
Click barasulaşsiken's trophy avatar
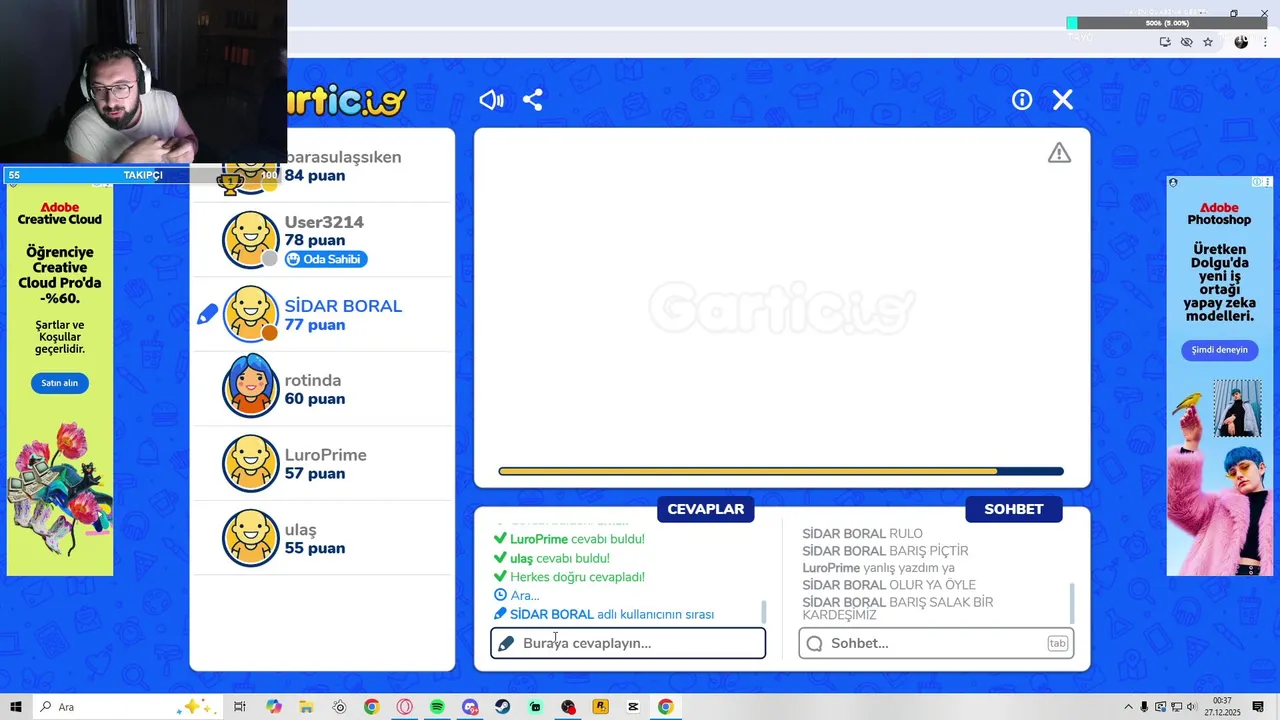[250, 170]
